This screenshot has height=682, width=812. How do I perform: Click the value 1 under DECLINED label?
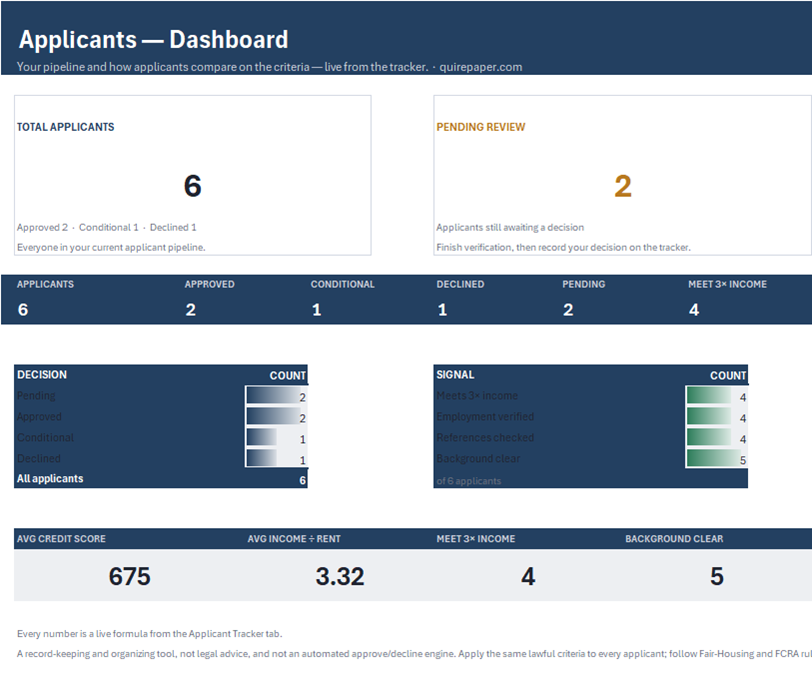(x=442, y=310)
